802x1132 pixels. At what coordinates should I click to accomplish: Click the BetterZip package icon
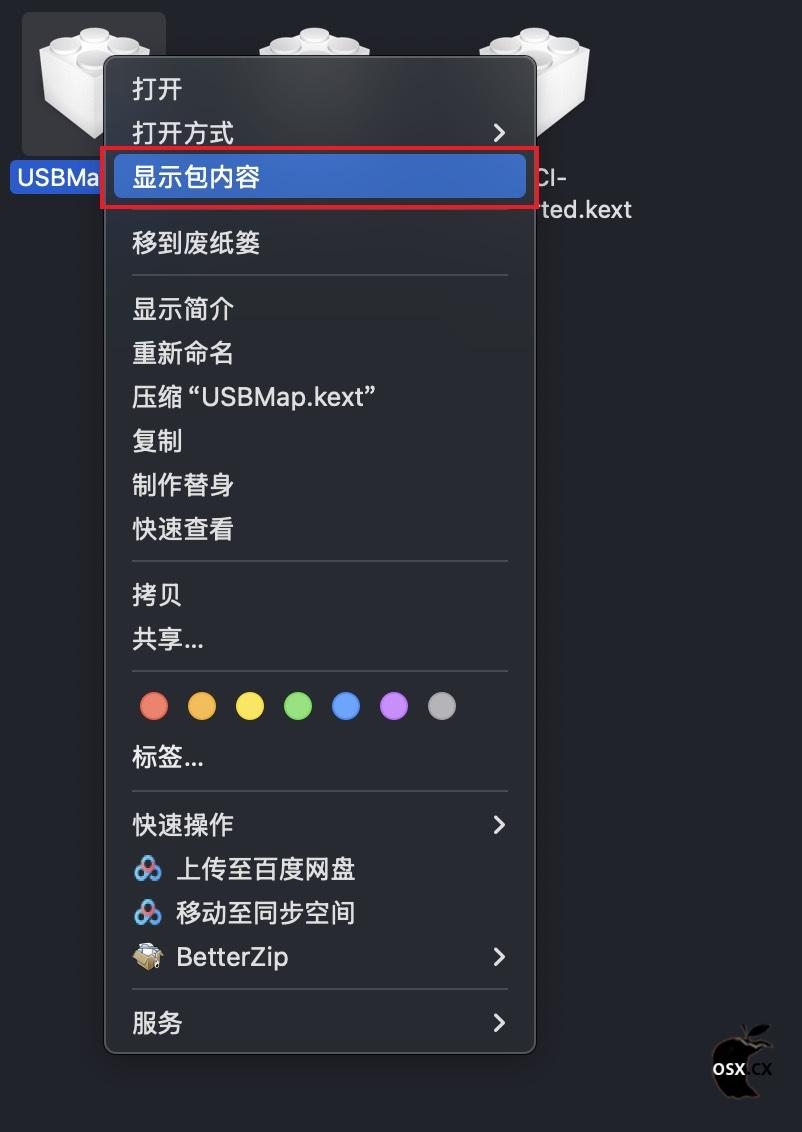point(148,957)
